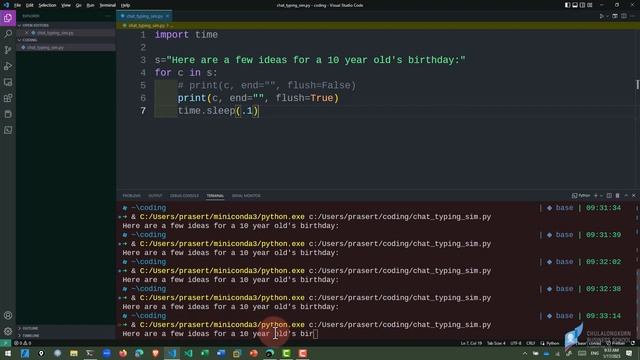Click the errors and warnings status indicator
This screenshot has height=360, width=640.
(x=22, y=343)
